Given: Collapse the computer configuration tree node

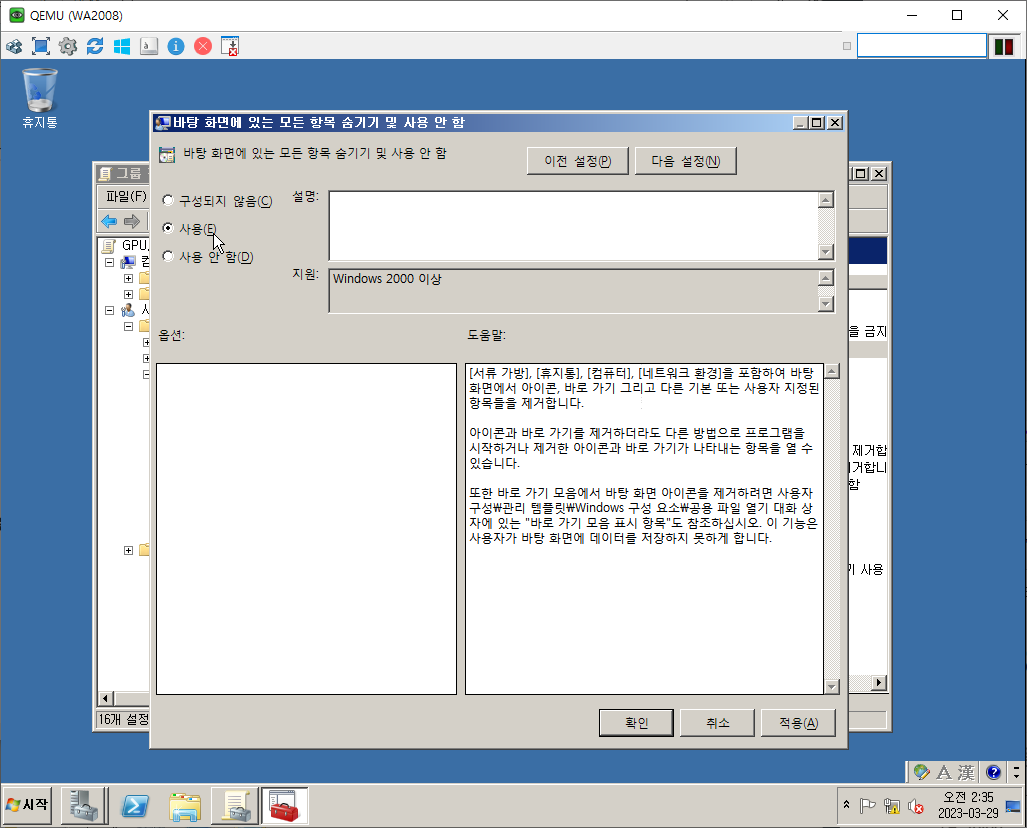Looking at the screenshot, I should pyautogui.click(x=110, y=262).
